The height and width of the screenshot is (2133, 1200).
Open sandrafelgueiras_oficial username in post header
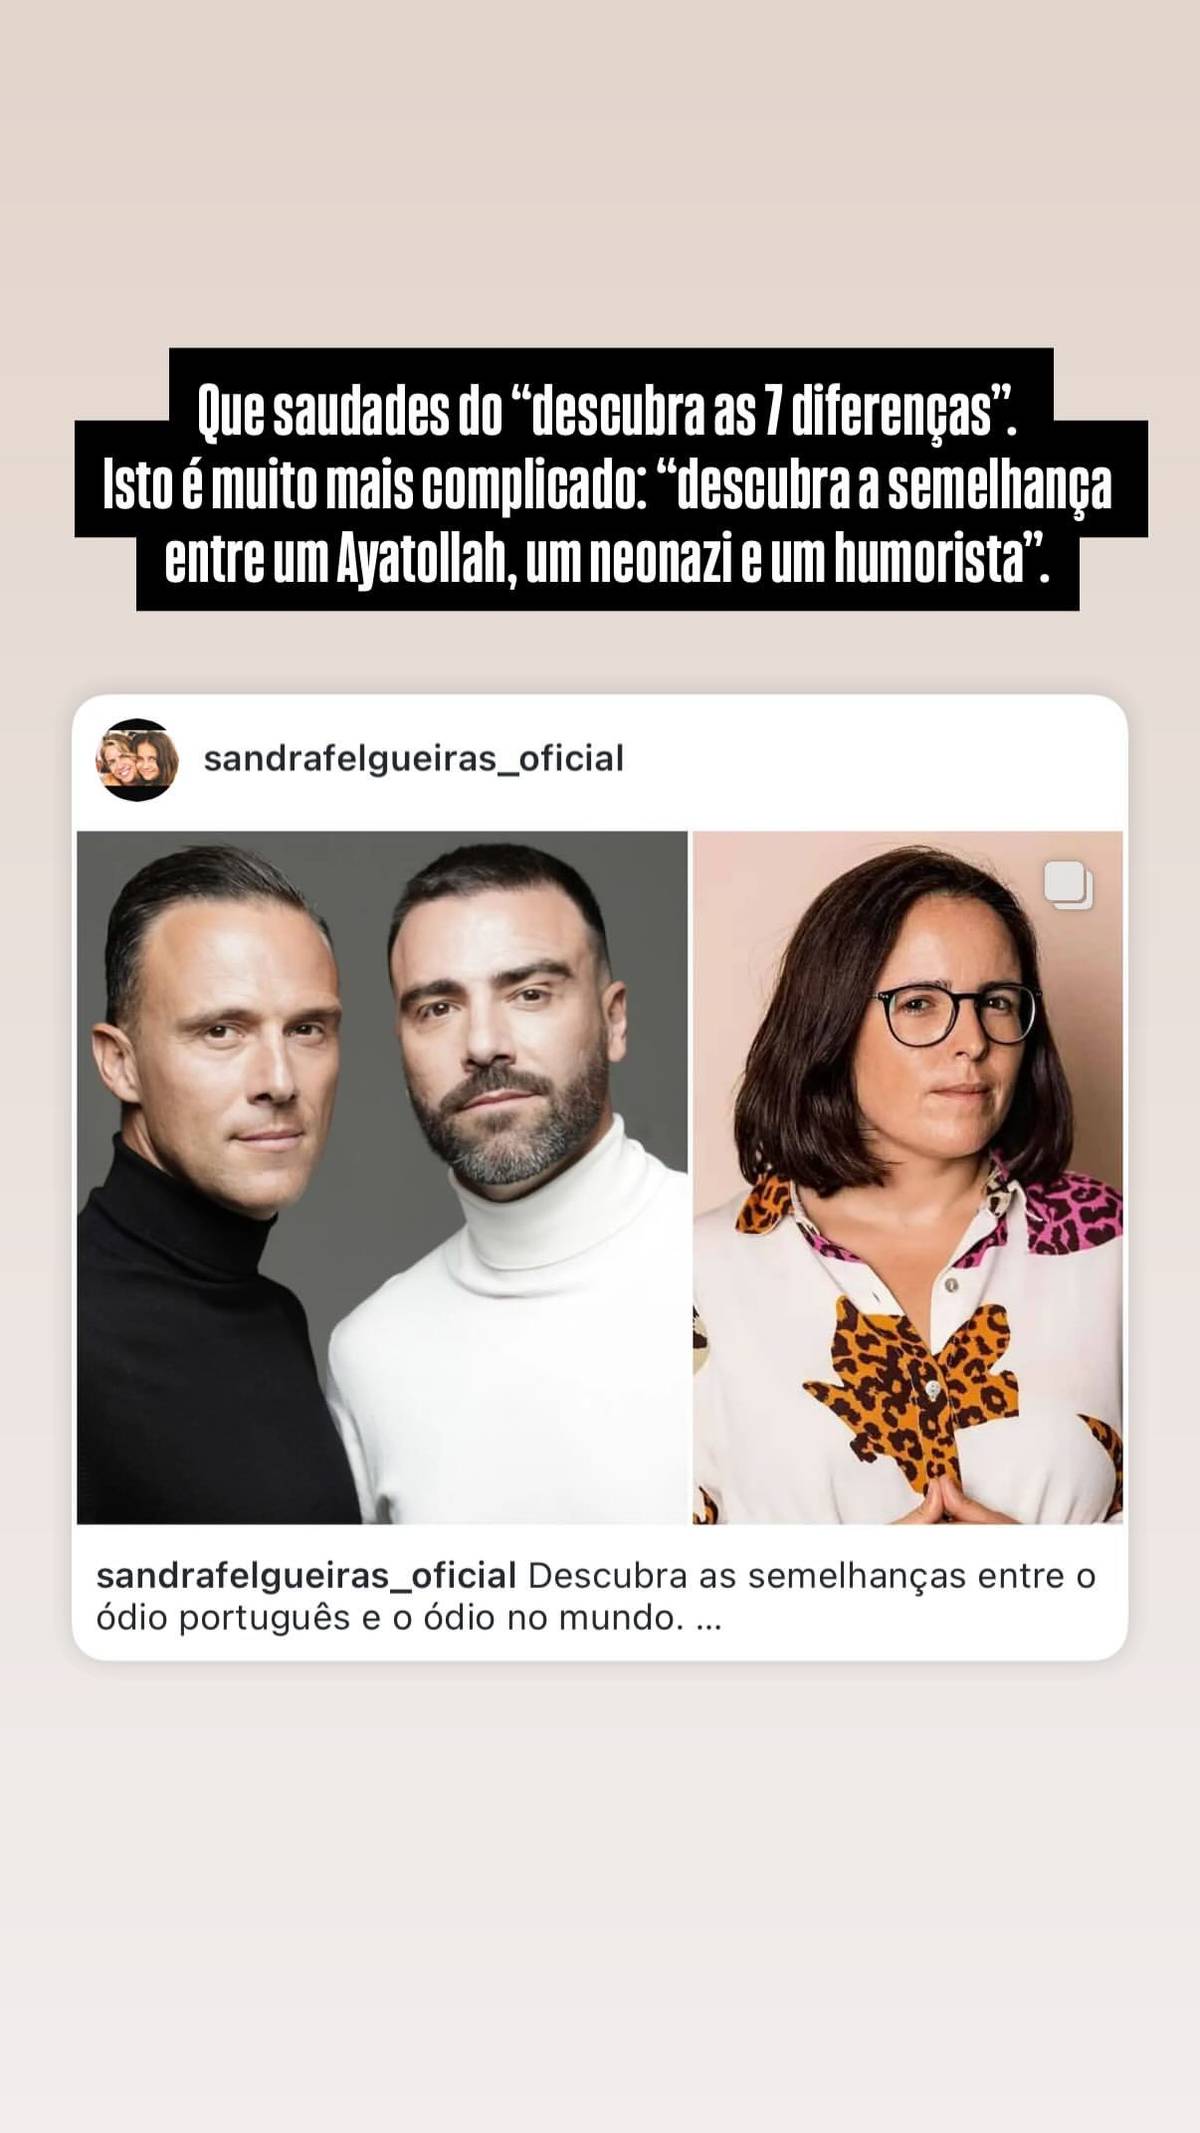pyautogui.click(x=413, y=758)
